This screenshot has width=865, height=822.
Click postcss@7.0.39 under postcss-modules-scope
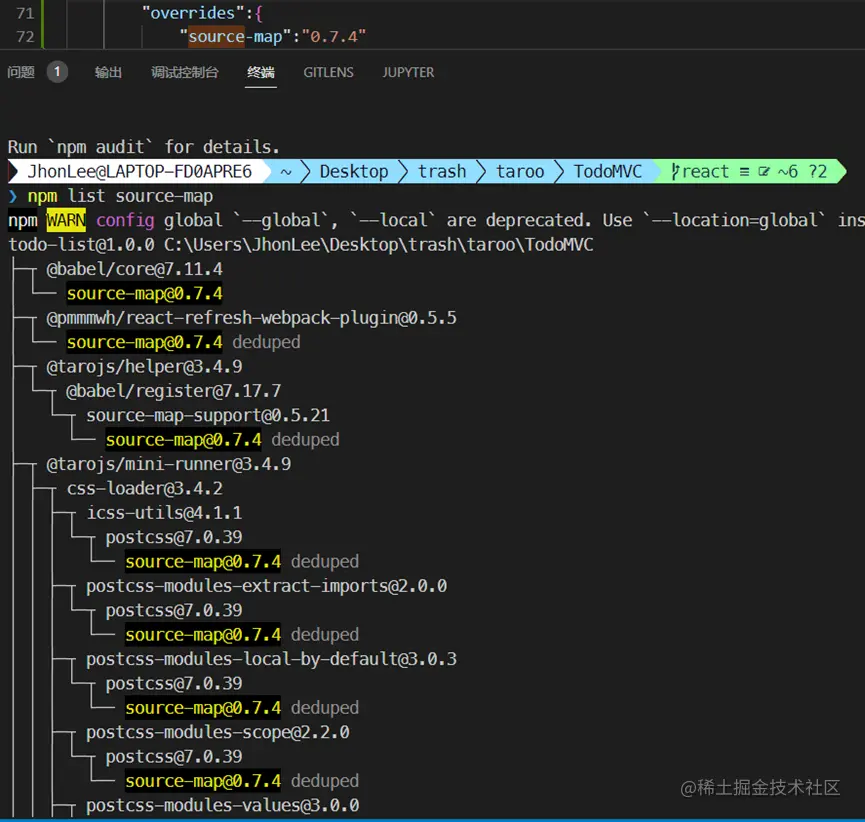pyautogui.click(x=174, y=756)
